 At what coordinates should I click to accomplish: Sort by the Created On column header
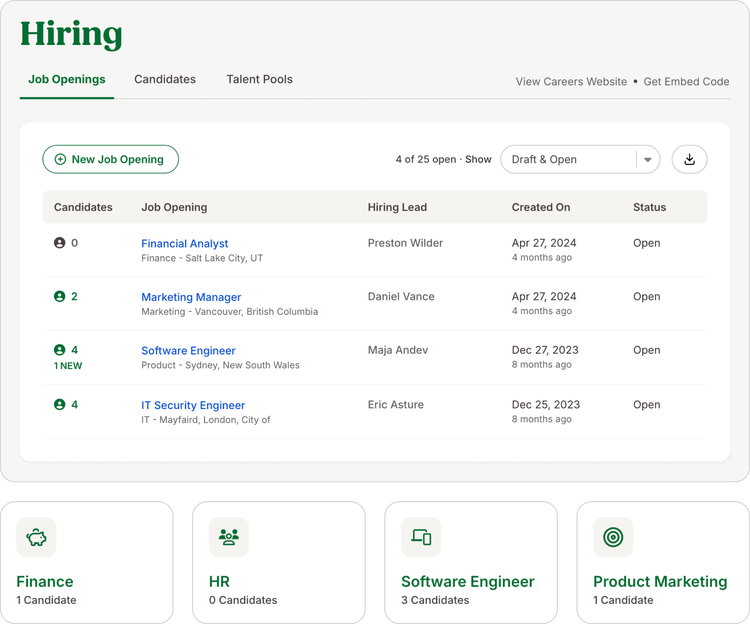point(541,207)
